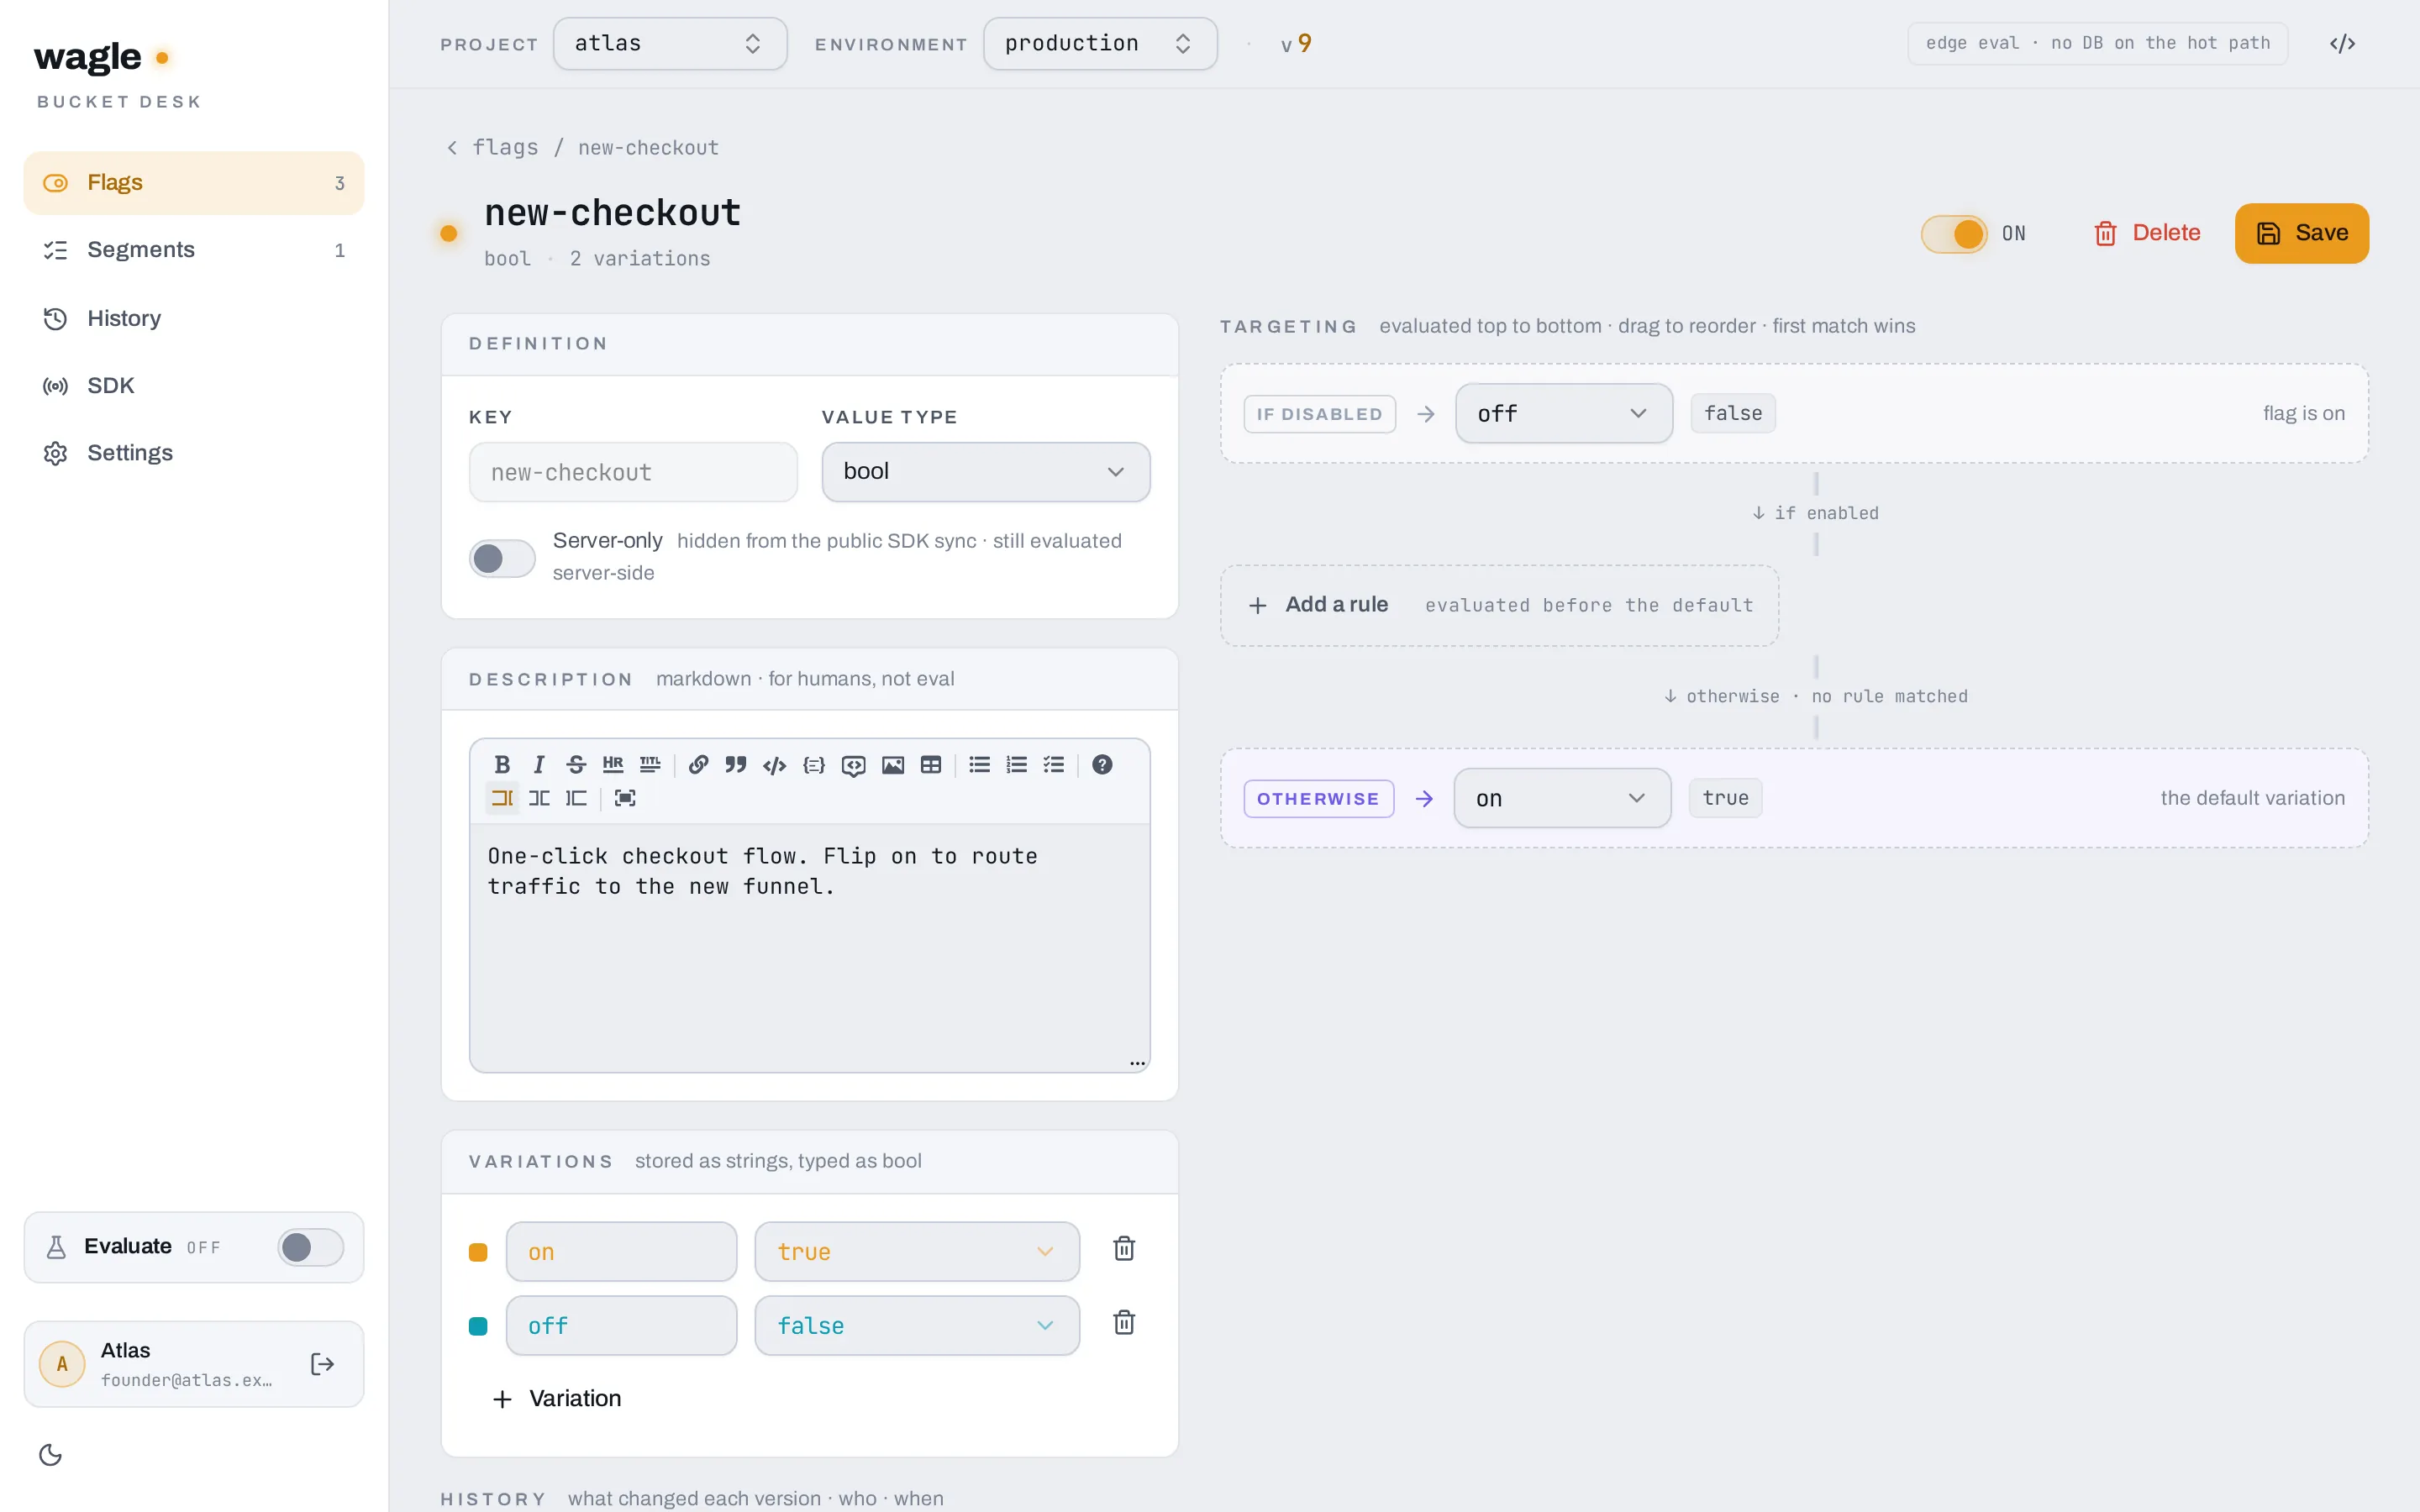Insert a bulleted list in description
Image resolution: width=2420 pixels, height=1512 pixels.
[980, 765]
